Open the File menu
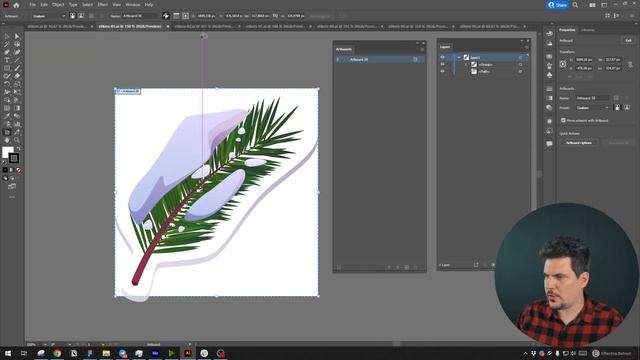Viewport: 640px width, 360px height. coord(32,5)
